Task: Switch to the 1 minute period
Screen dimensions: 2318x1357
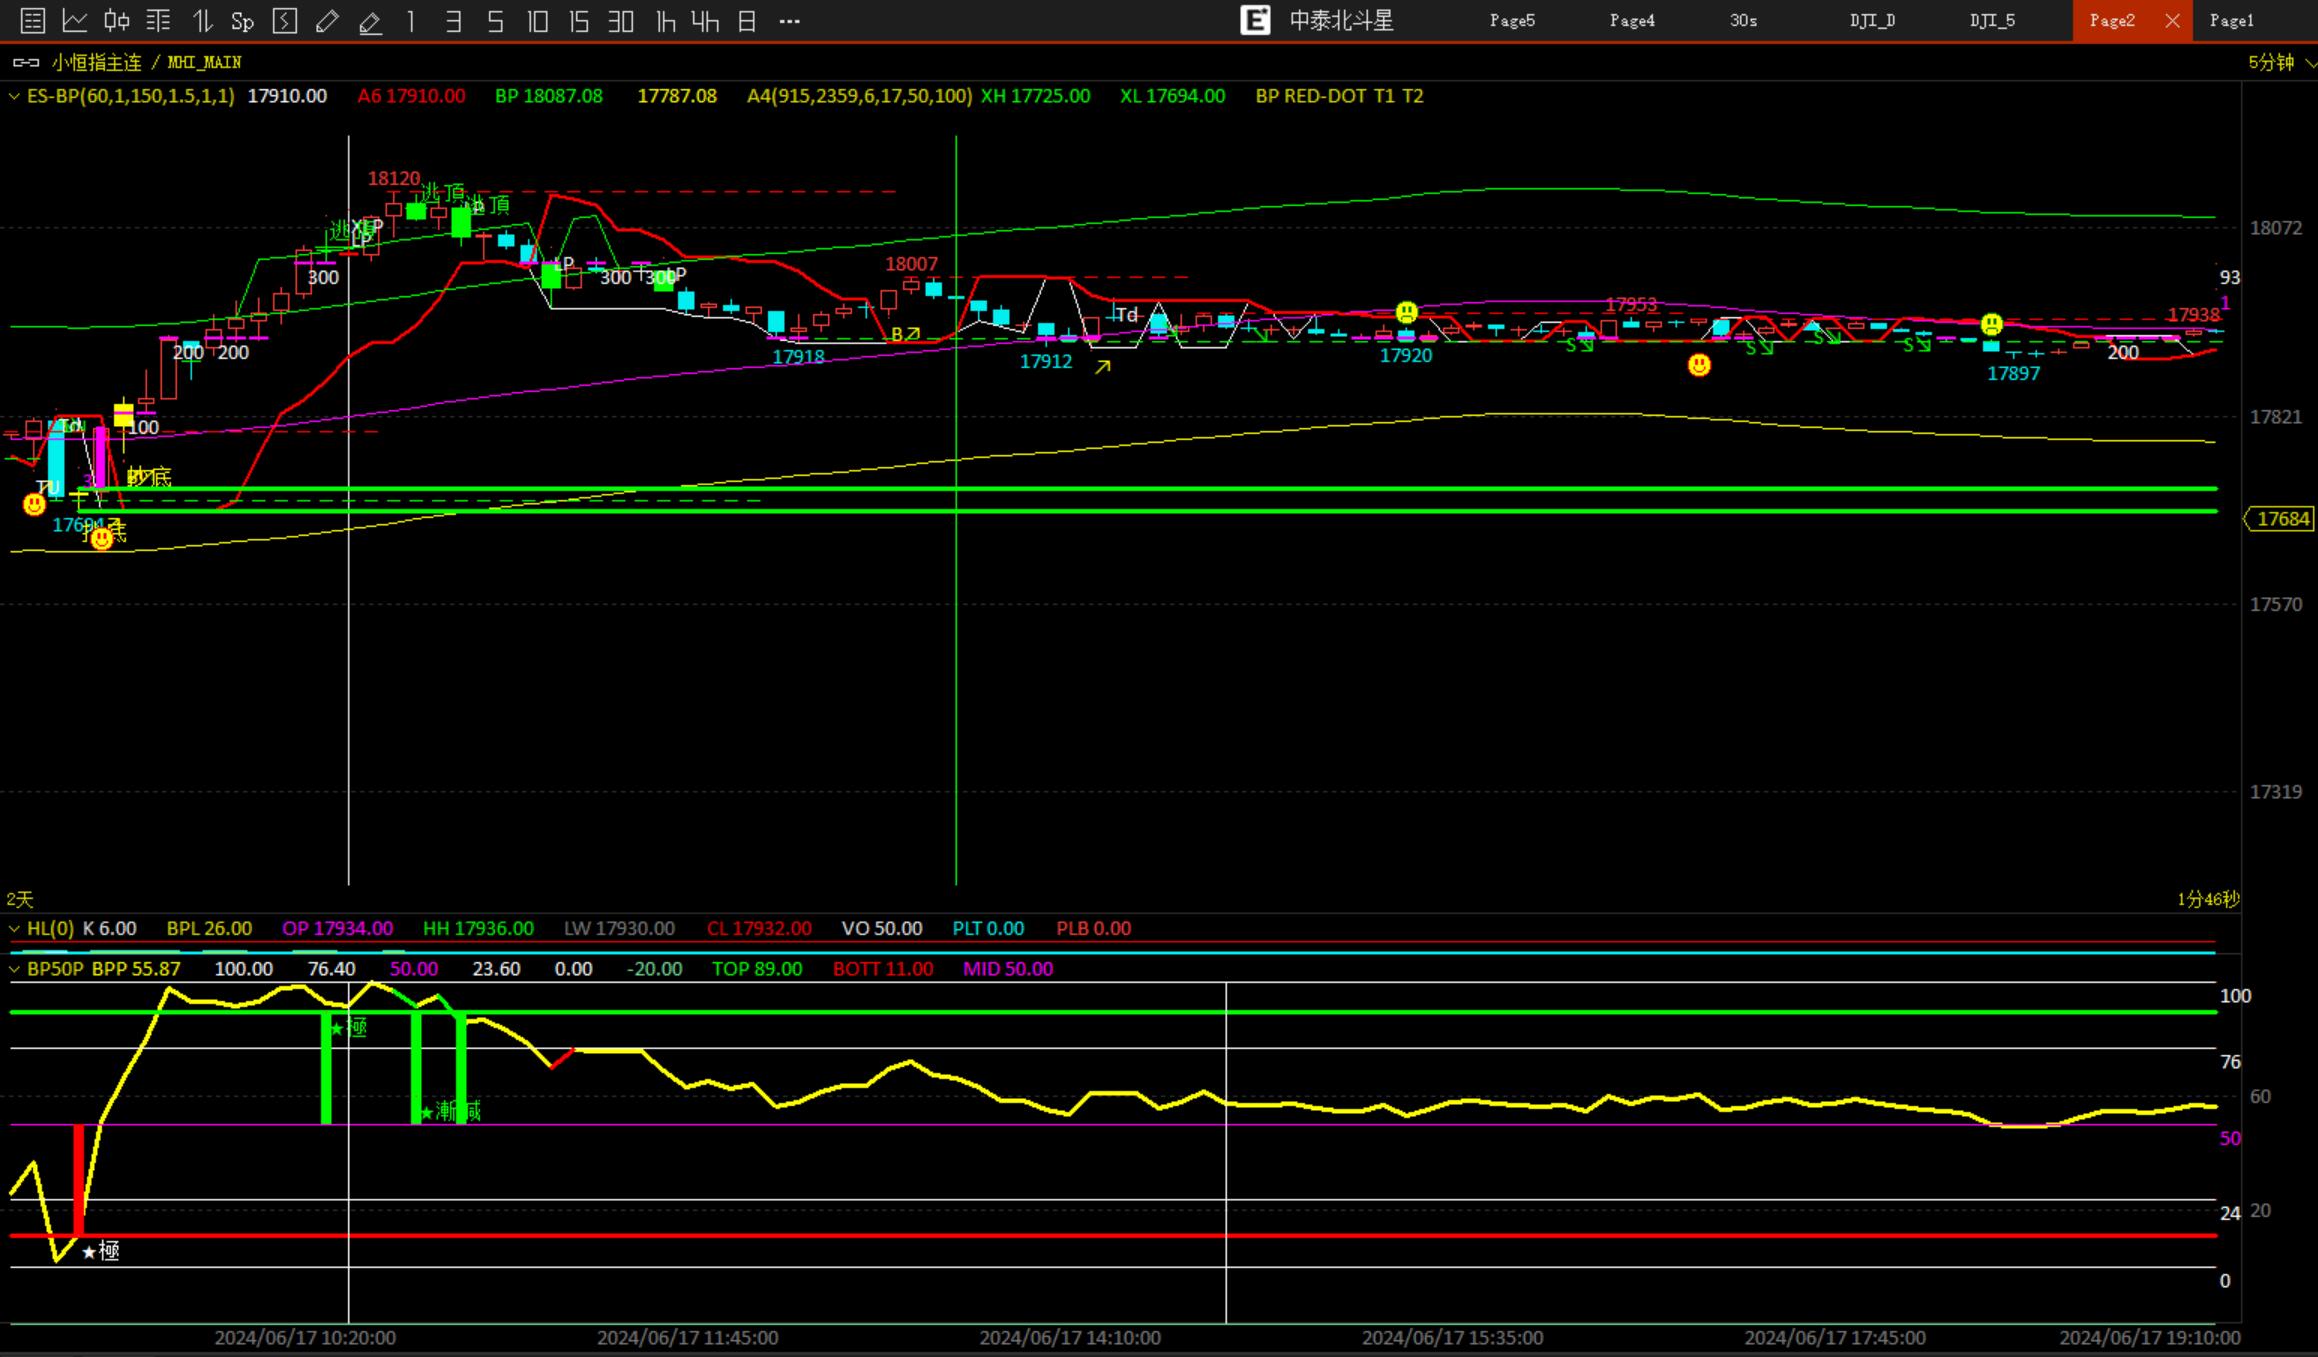Action: coord(411,21)
